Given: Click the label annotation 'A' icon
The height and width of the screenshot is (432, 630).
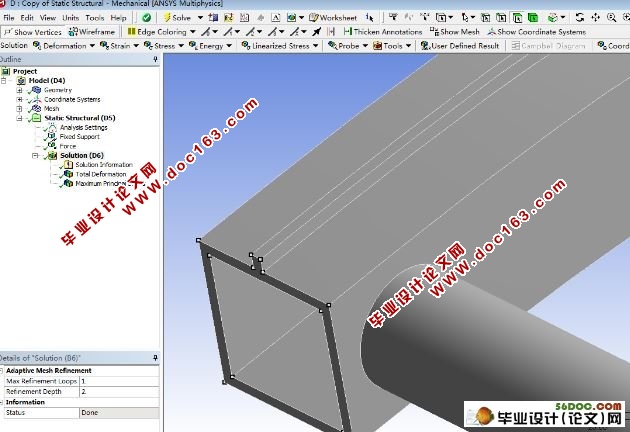Looking at the screenshot, I should tap(276, 18).
